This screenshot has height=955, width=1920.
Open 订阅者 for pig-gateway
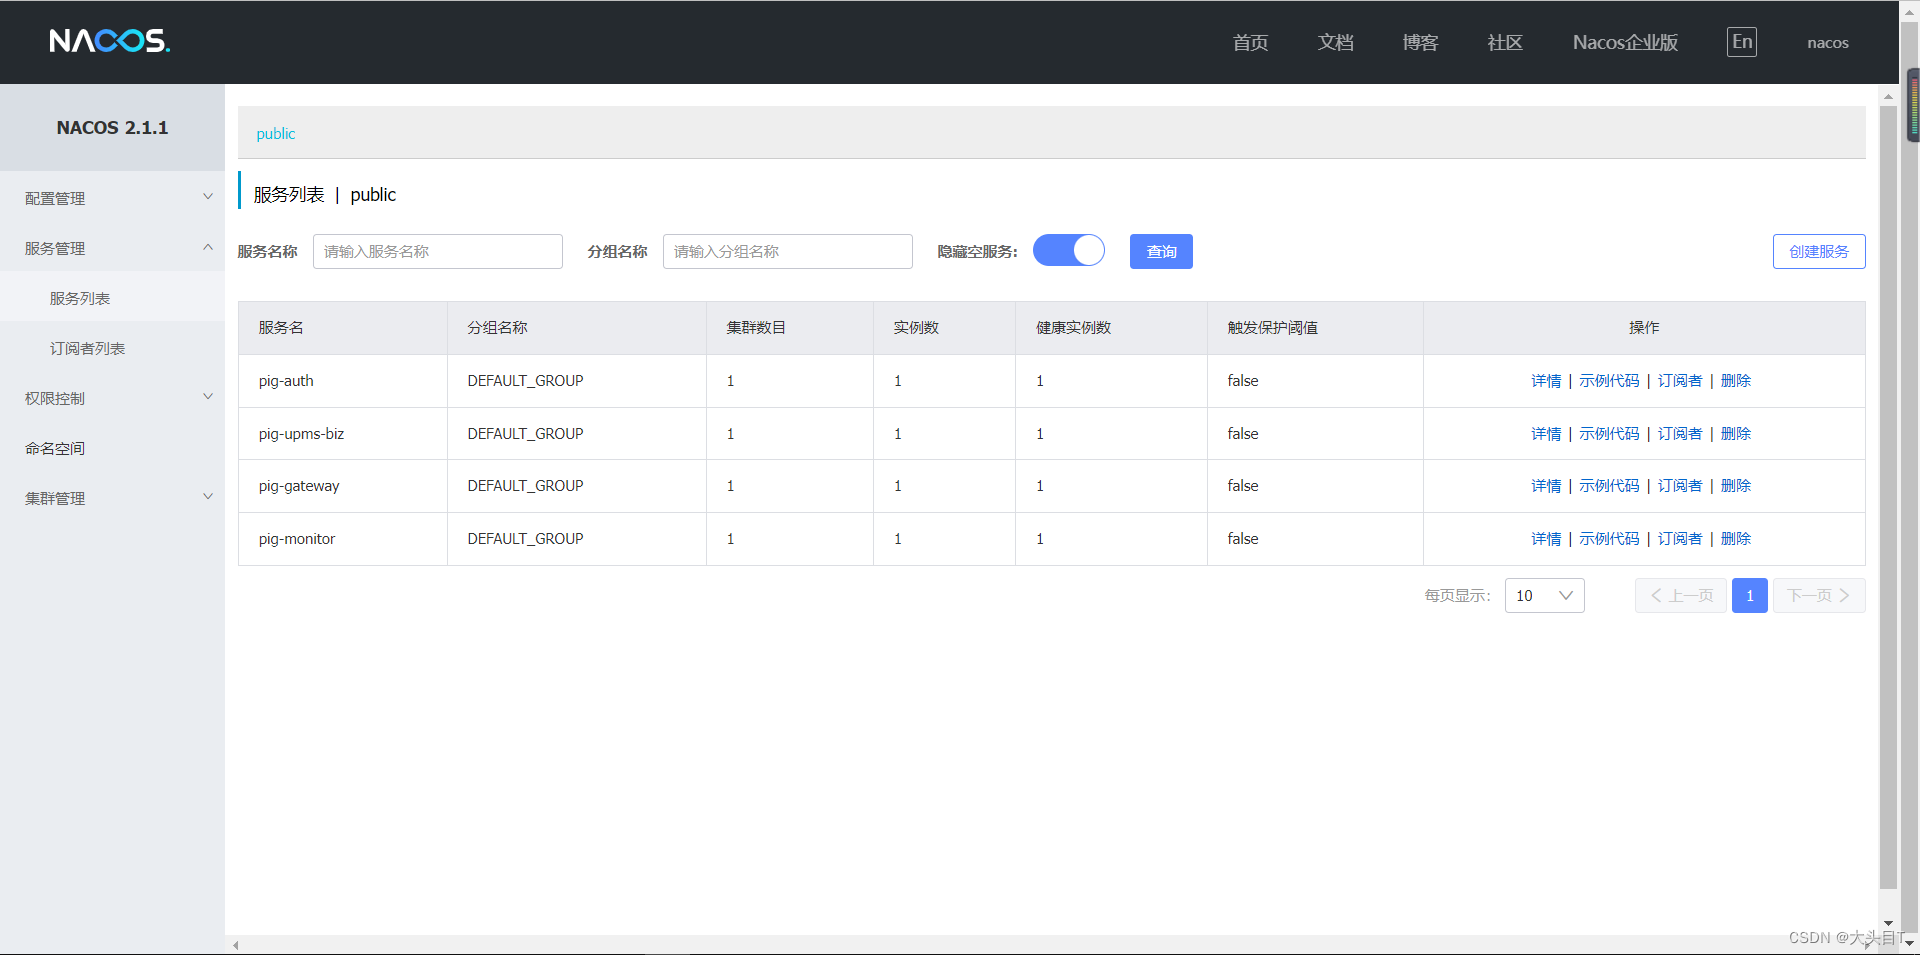pos(1680,486)
